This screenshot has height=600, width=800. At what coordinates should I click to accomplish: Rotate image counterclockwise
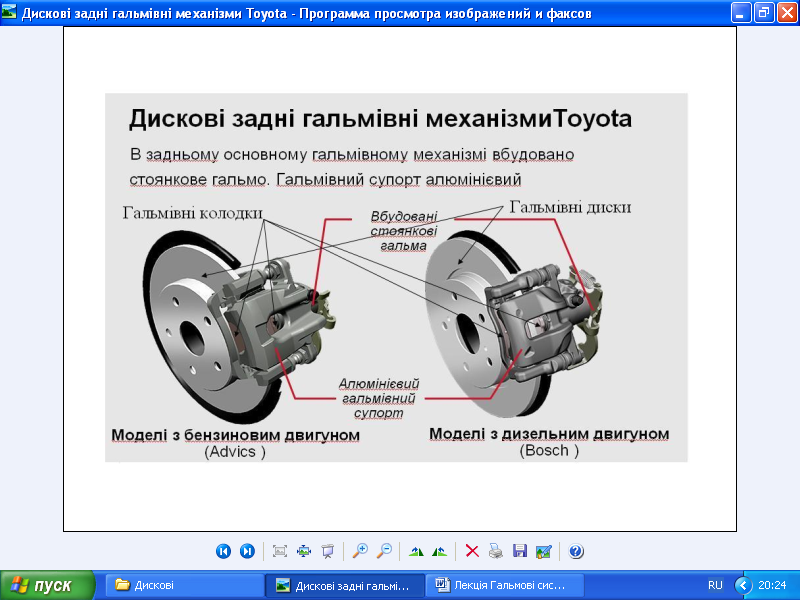click(439, 551)
